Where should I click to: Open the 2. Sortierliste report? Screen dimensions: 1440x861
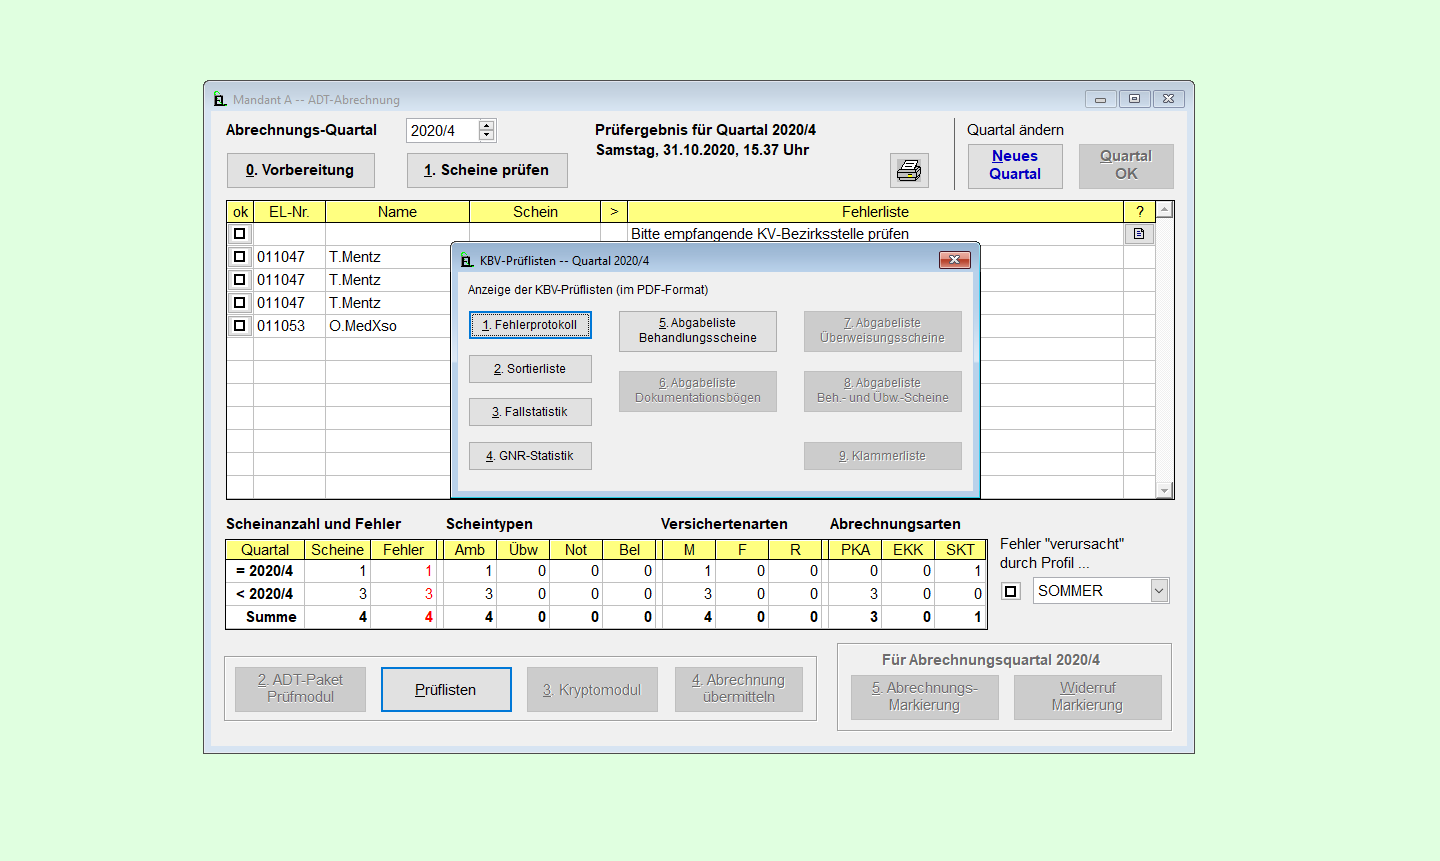click(530, 369)
